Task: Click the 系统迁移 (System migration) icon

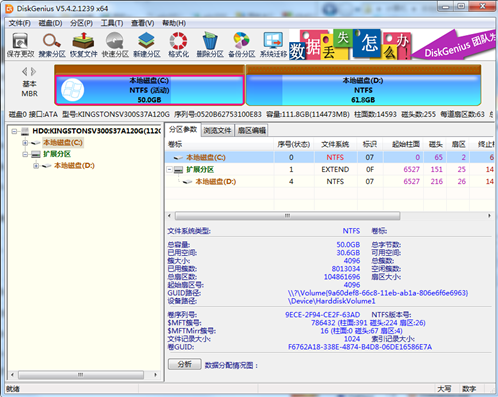Action: (x=273, y=45)
